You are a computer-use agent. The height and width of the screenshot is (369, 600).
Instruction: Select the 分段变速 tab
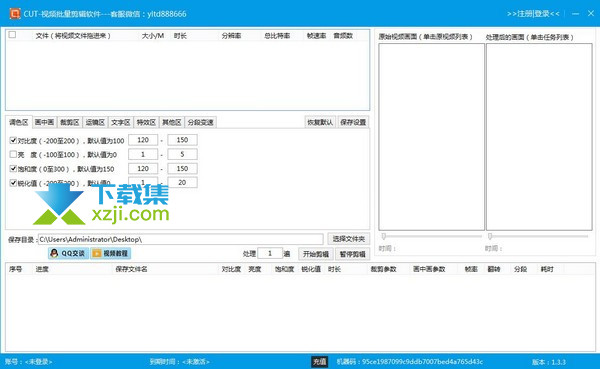(x=201, y=122)
